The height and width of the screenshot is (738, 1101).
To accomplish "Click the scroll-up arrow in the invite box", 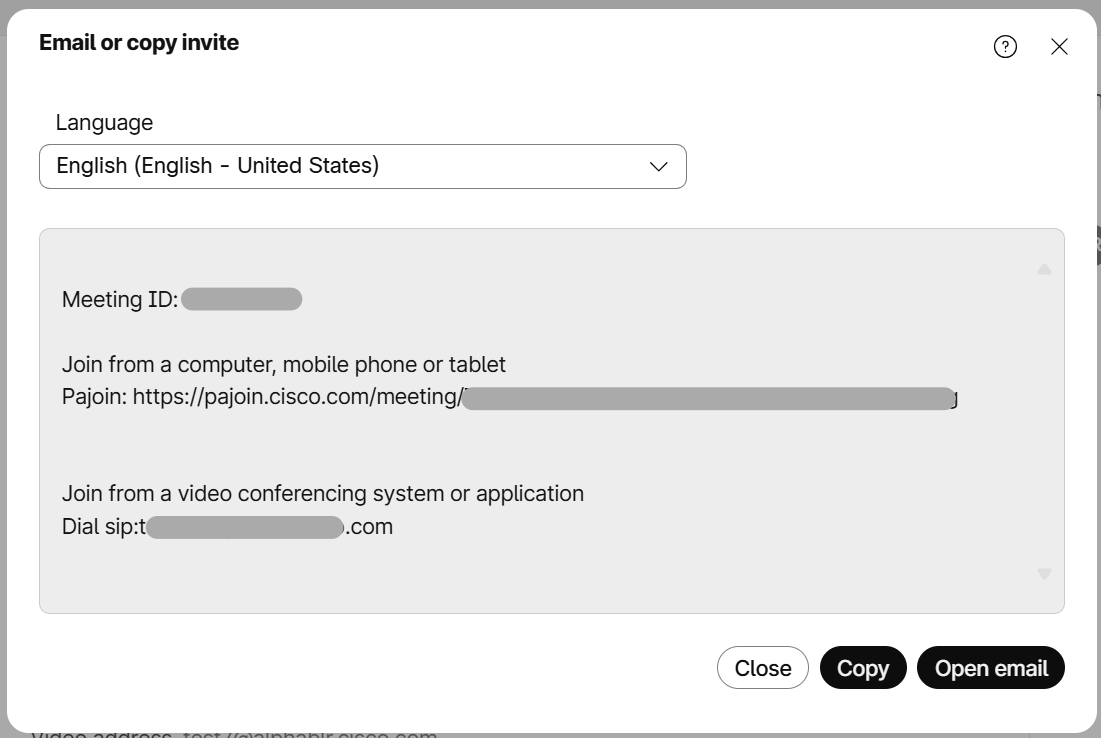I will (x=1044, y=268).
